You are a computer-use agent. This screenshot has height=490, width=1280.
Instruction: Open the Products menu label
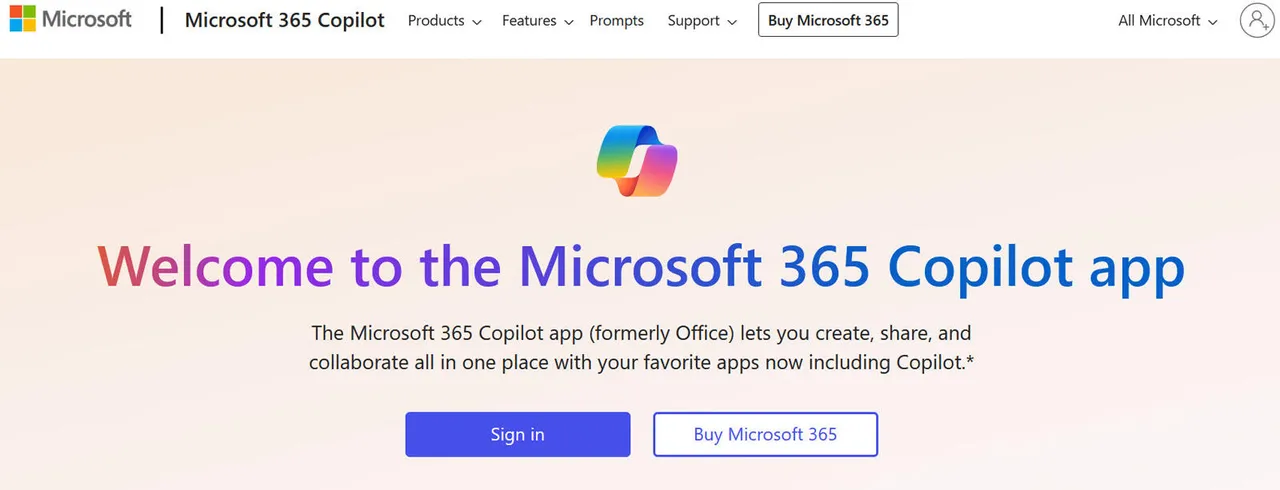click(x=436, y=20)
